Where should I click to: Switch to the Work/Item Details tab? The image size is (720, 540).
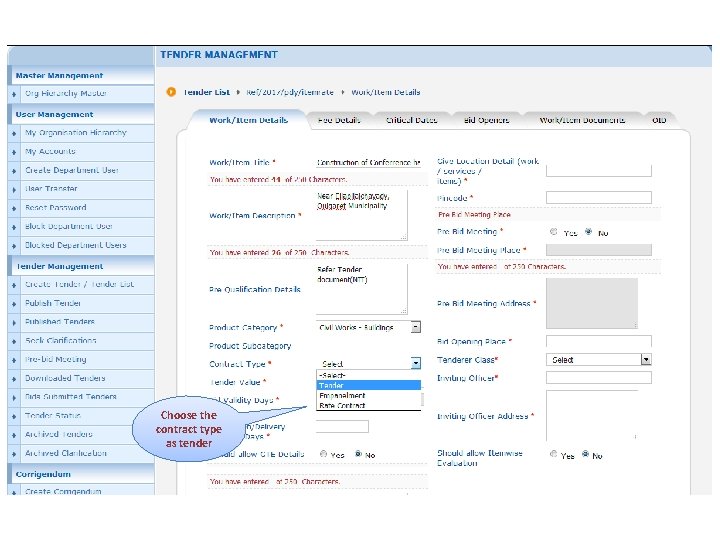[248, 120]
